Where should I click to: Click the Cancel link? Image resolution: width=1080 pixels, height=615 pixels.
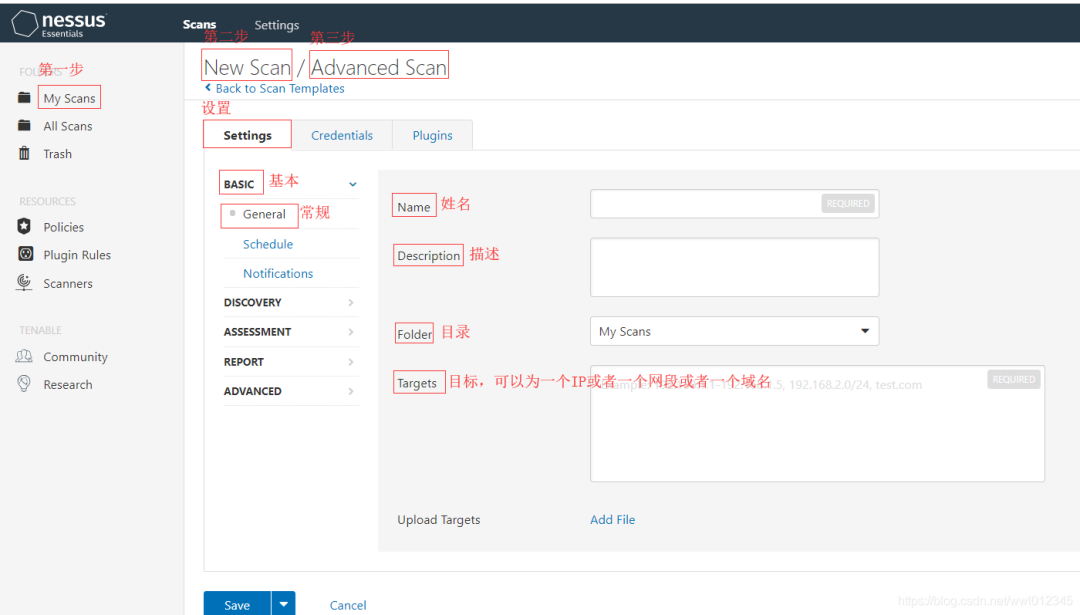[348, 605]
